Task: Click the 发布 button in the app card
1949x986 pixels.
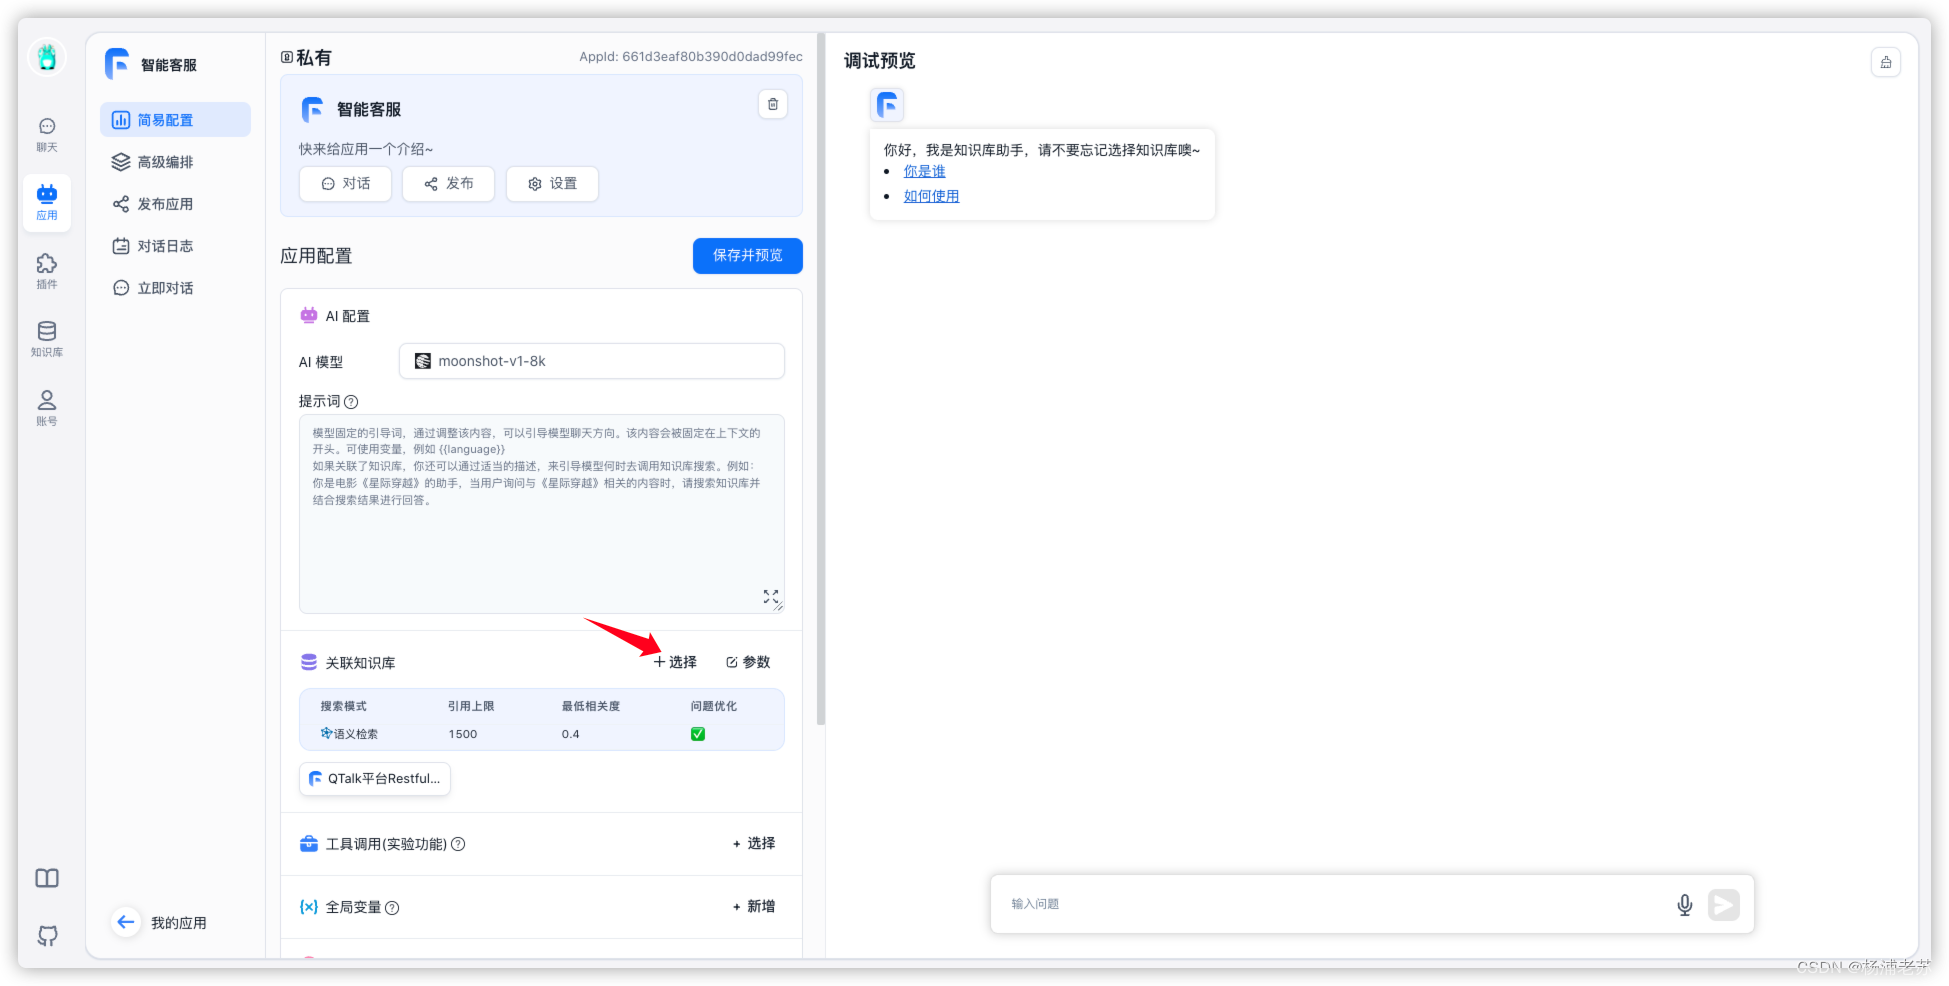Action: pyautogui.click(x=448, y=184)
